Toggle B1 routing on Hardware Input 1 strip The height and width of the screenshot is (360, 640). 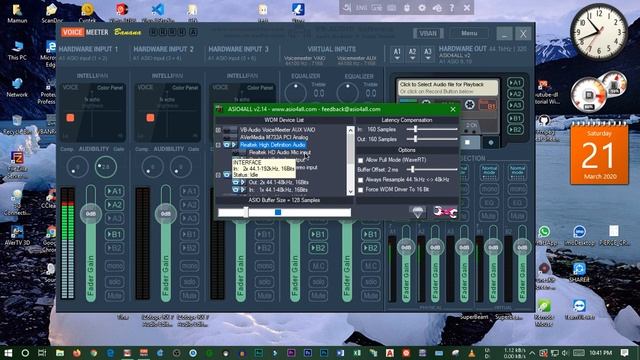(114, 234)
